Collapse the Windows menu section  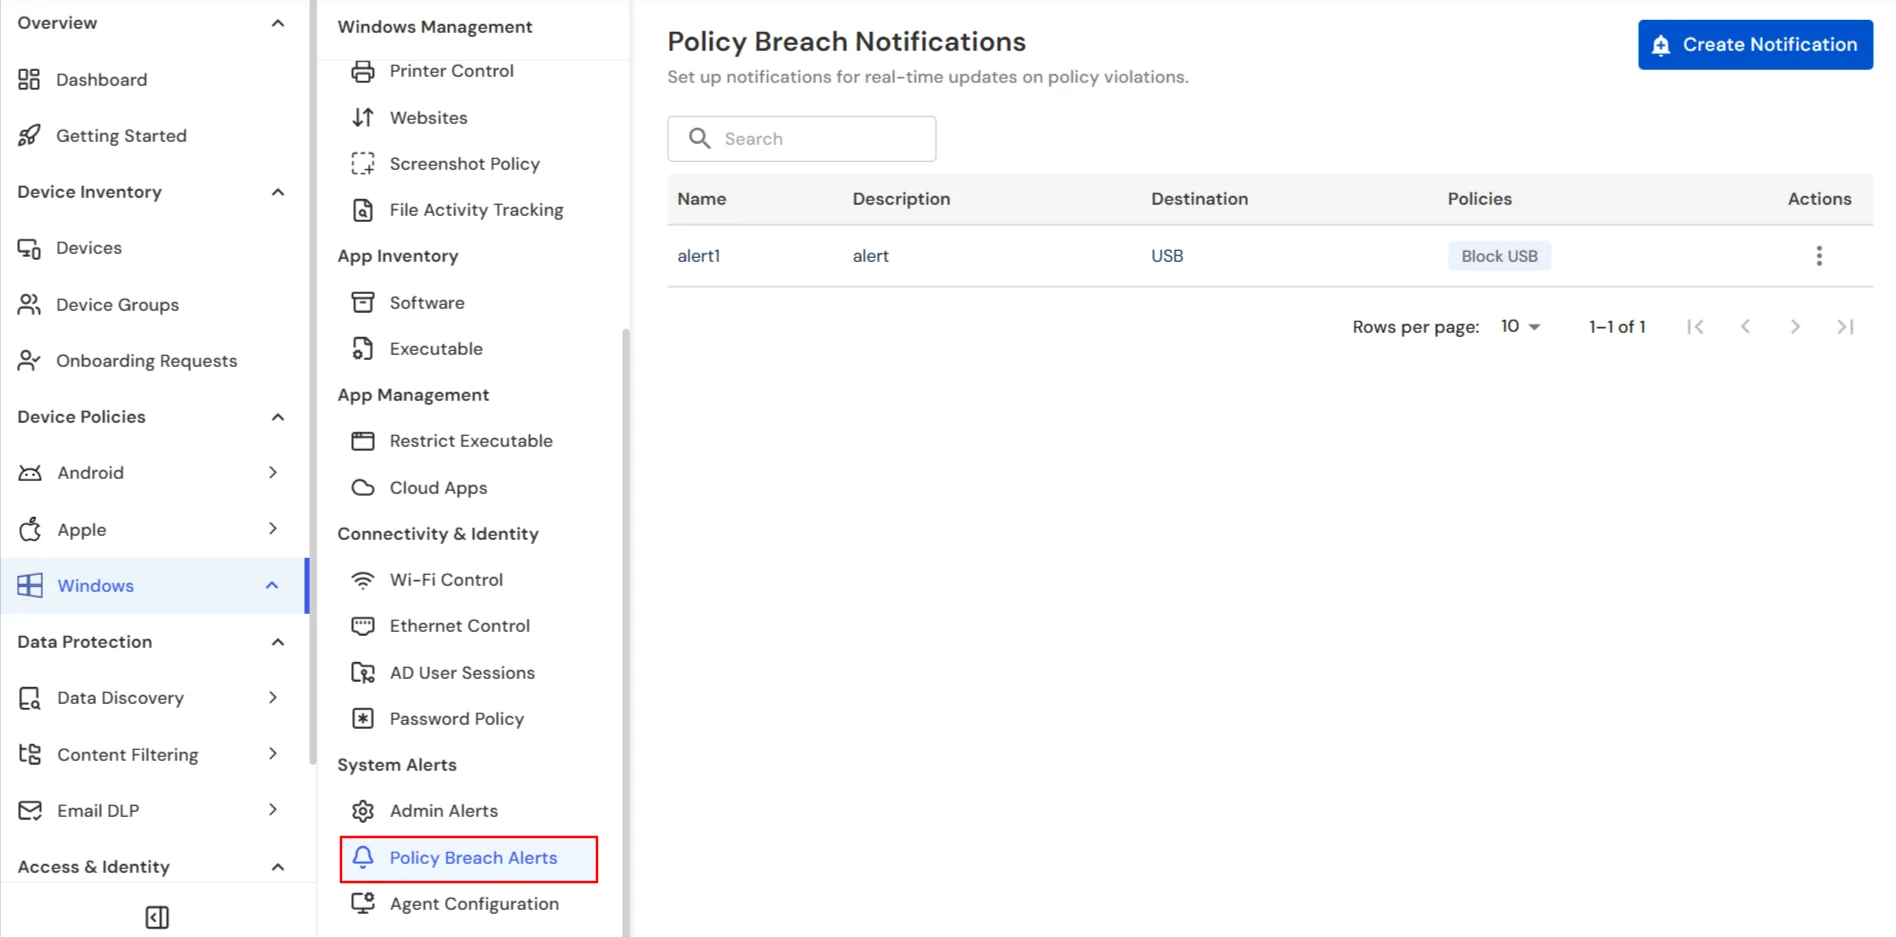coord(271,585)
